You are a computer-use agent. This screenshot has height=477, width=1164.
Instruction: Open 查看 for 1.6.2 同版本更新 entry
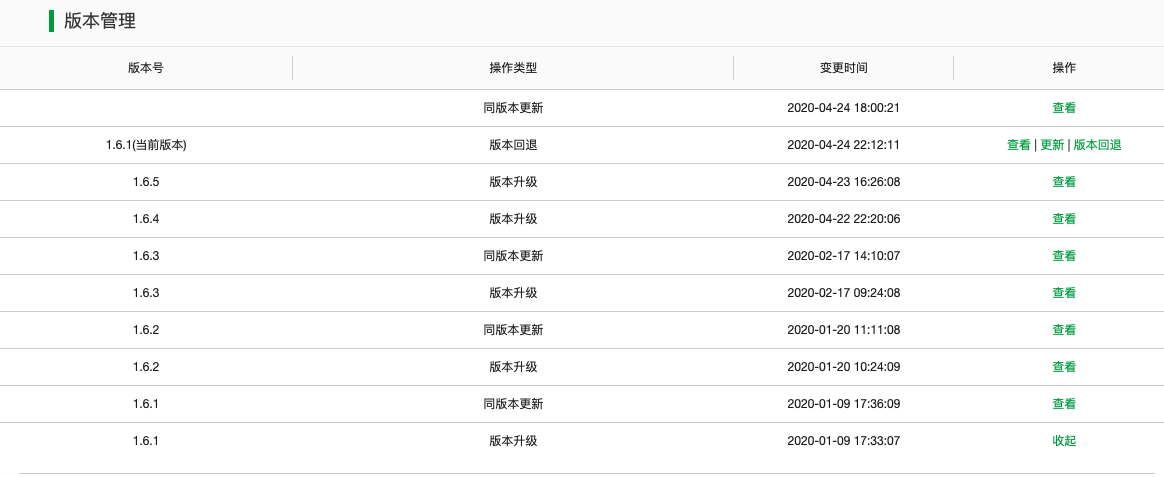coord(1064,331)
